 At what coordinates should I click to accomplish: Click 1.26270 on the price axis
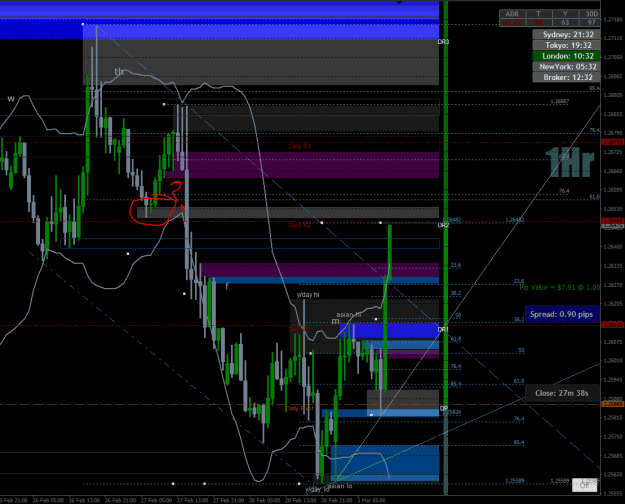click(613, 285)
